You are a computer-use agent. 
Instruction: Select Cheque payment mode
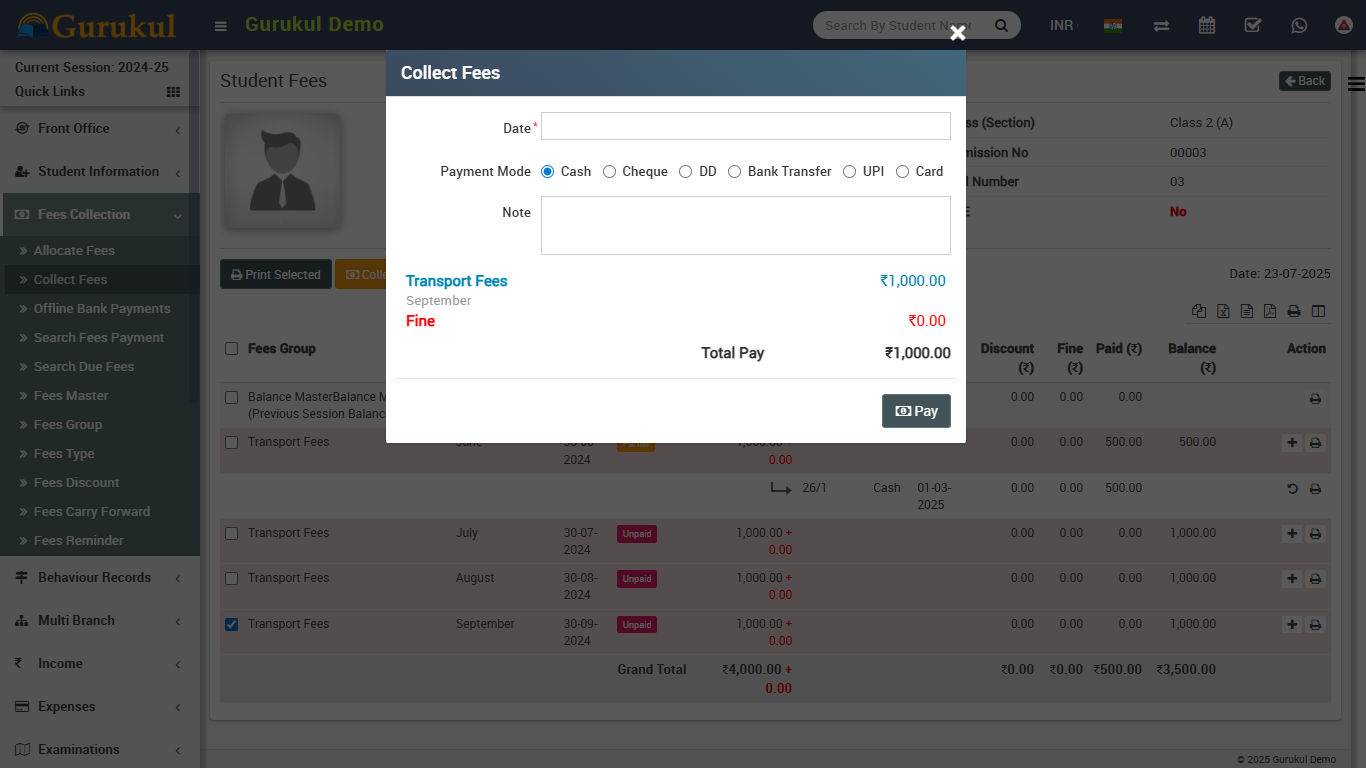click(x=609, y=172)
